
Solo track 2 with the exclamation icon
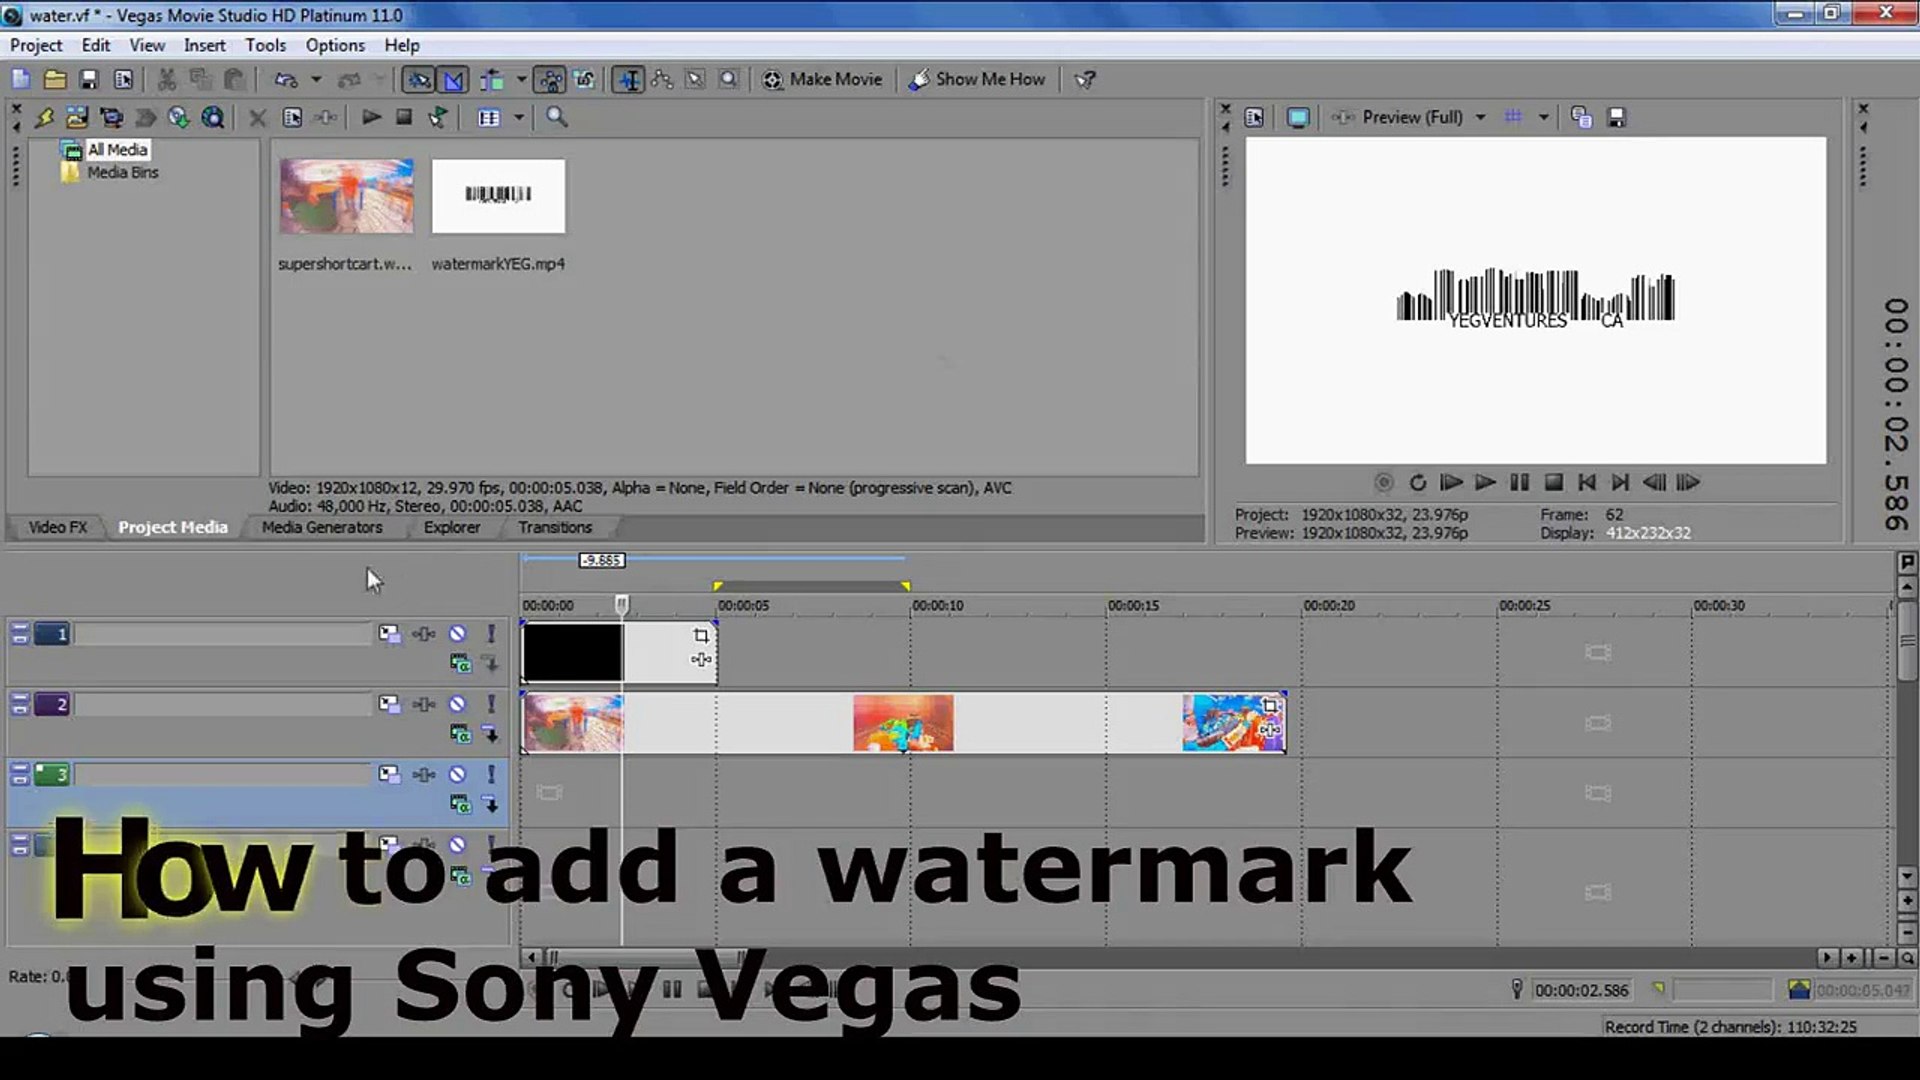coord(491,704)
